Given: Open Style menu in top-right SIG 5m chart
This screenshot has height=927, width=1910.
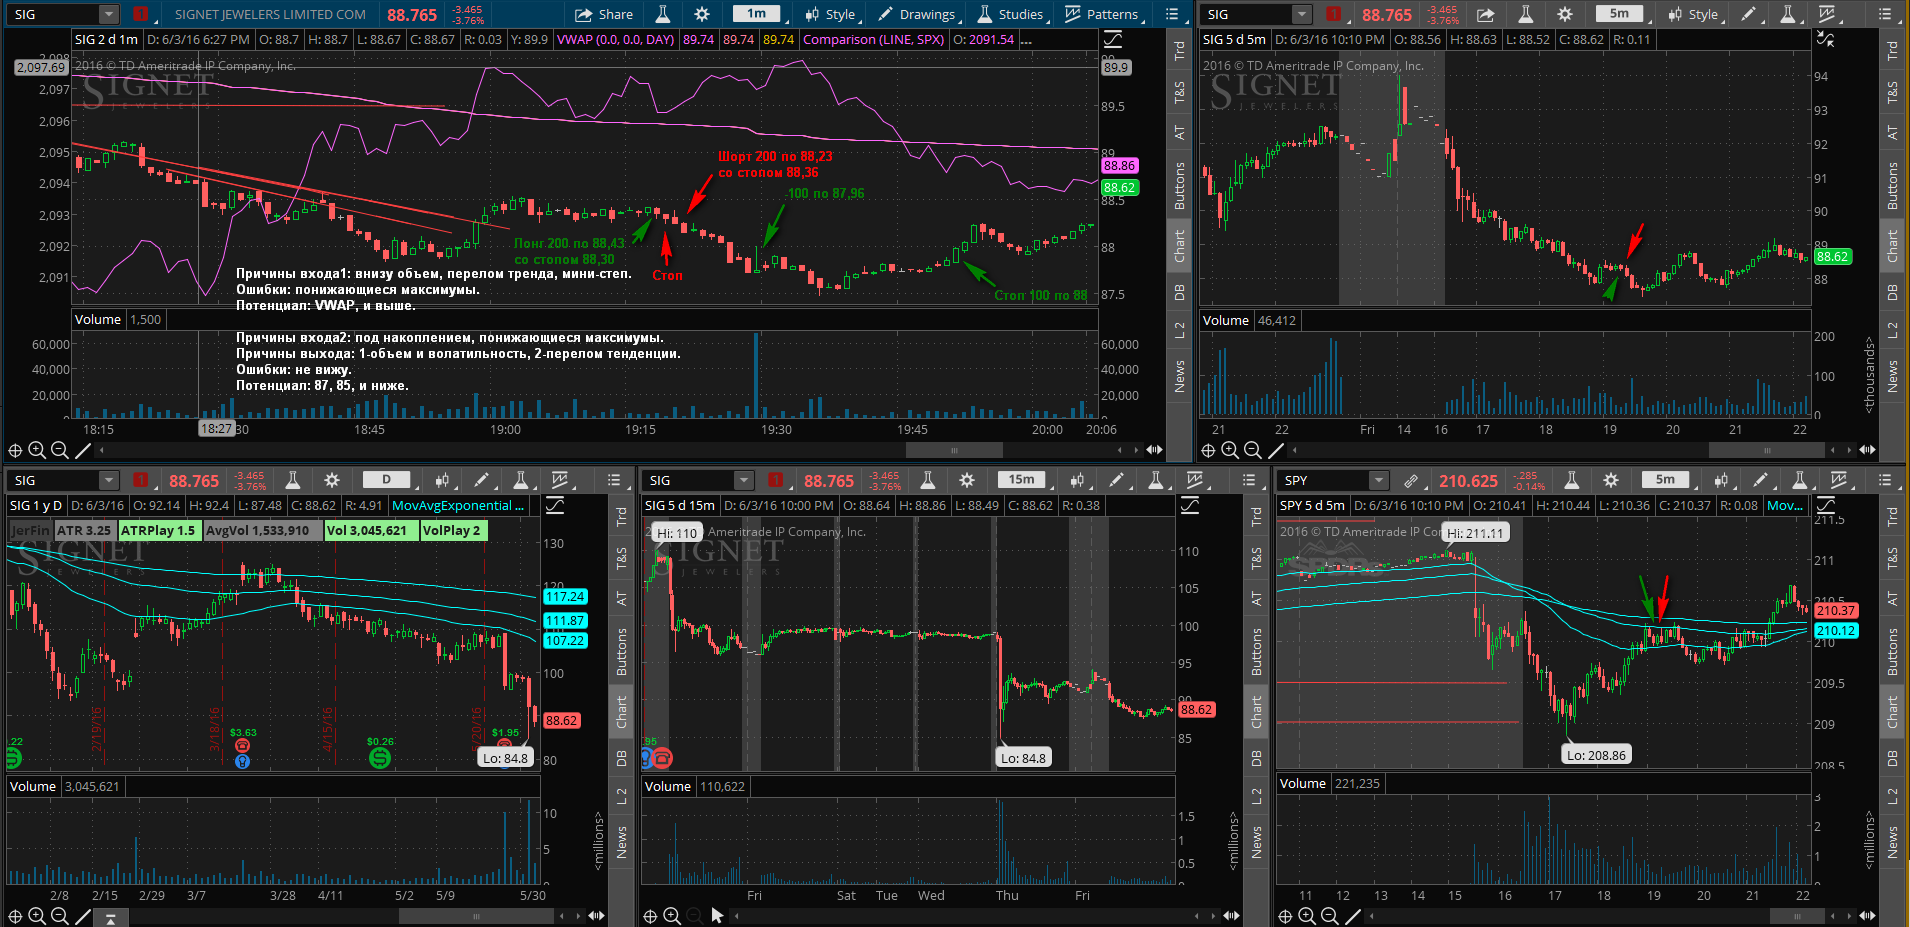Looking at the screenshot, I should pos(1693,14).
